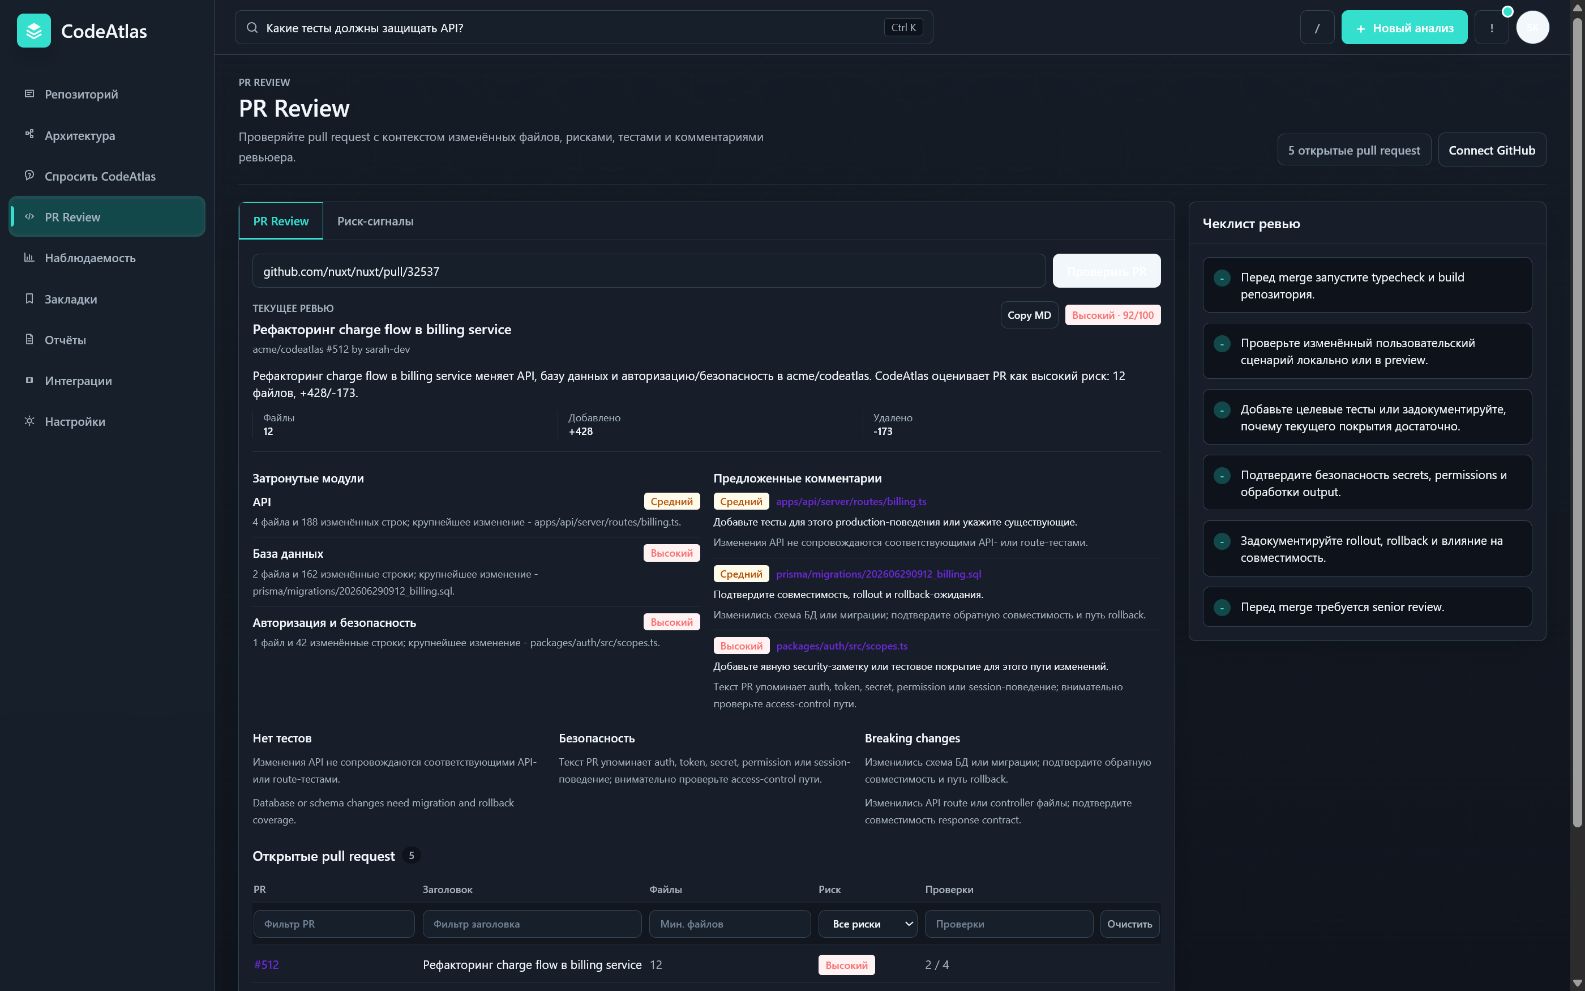Click the 5 открытые pull request button
The image size is (1585, 991).
1353,150
